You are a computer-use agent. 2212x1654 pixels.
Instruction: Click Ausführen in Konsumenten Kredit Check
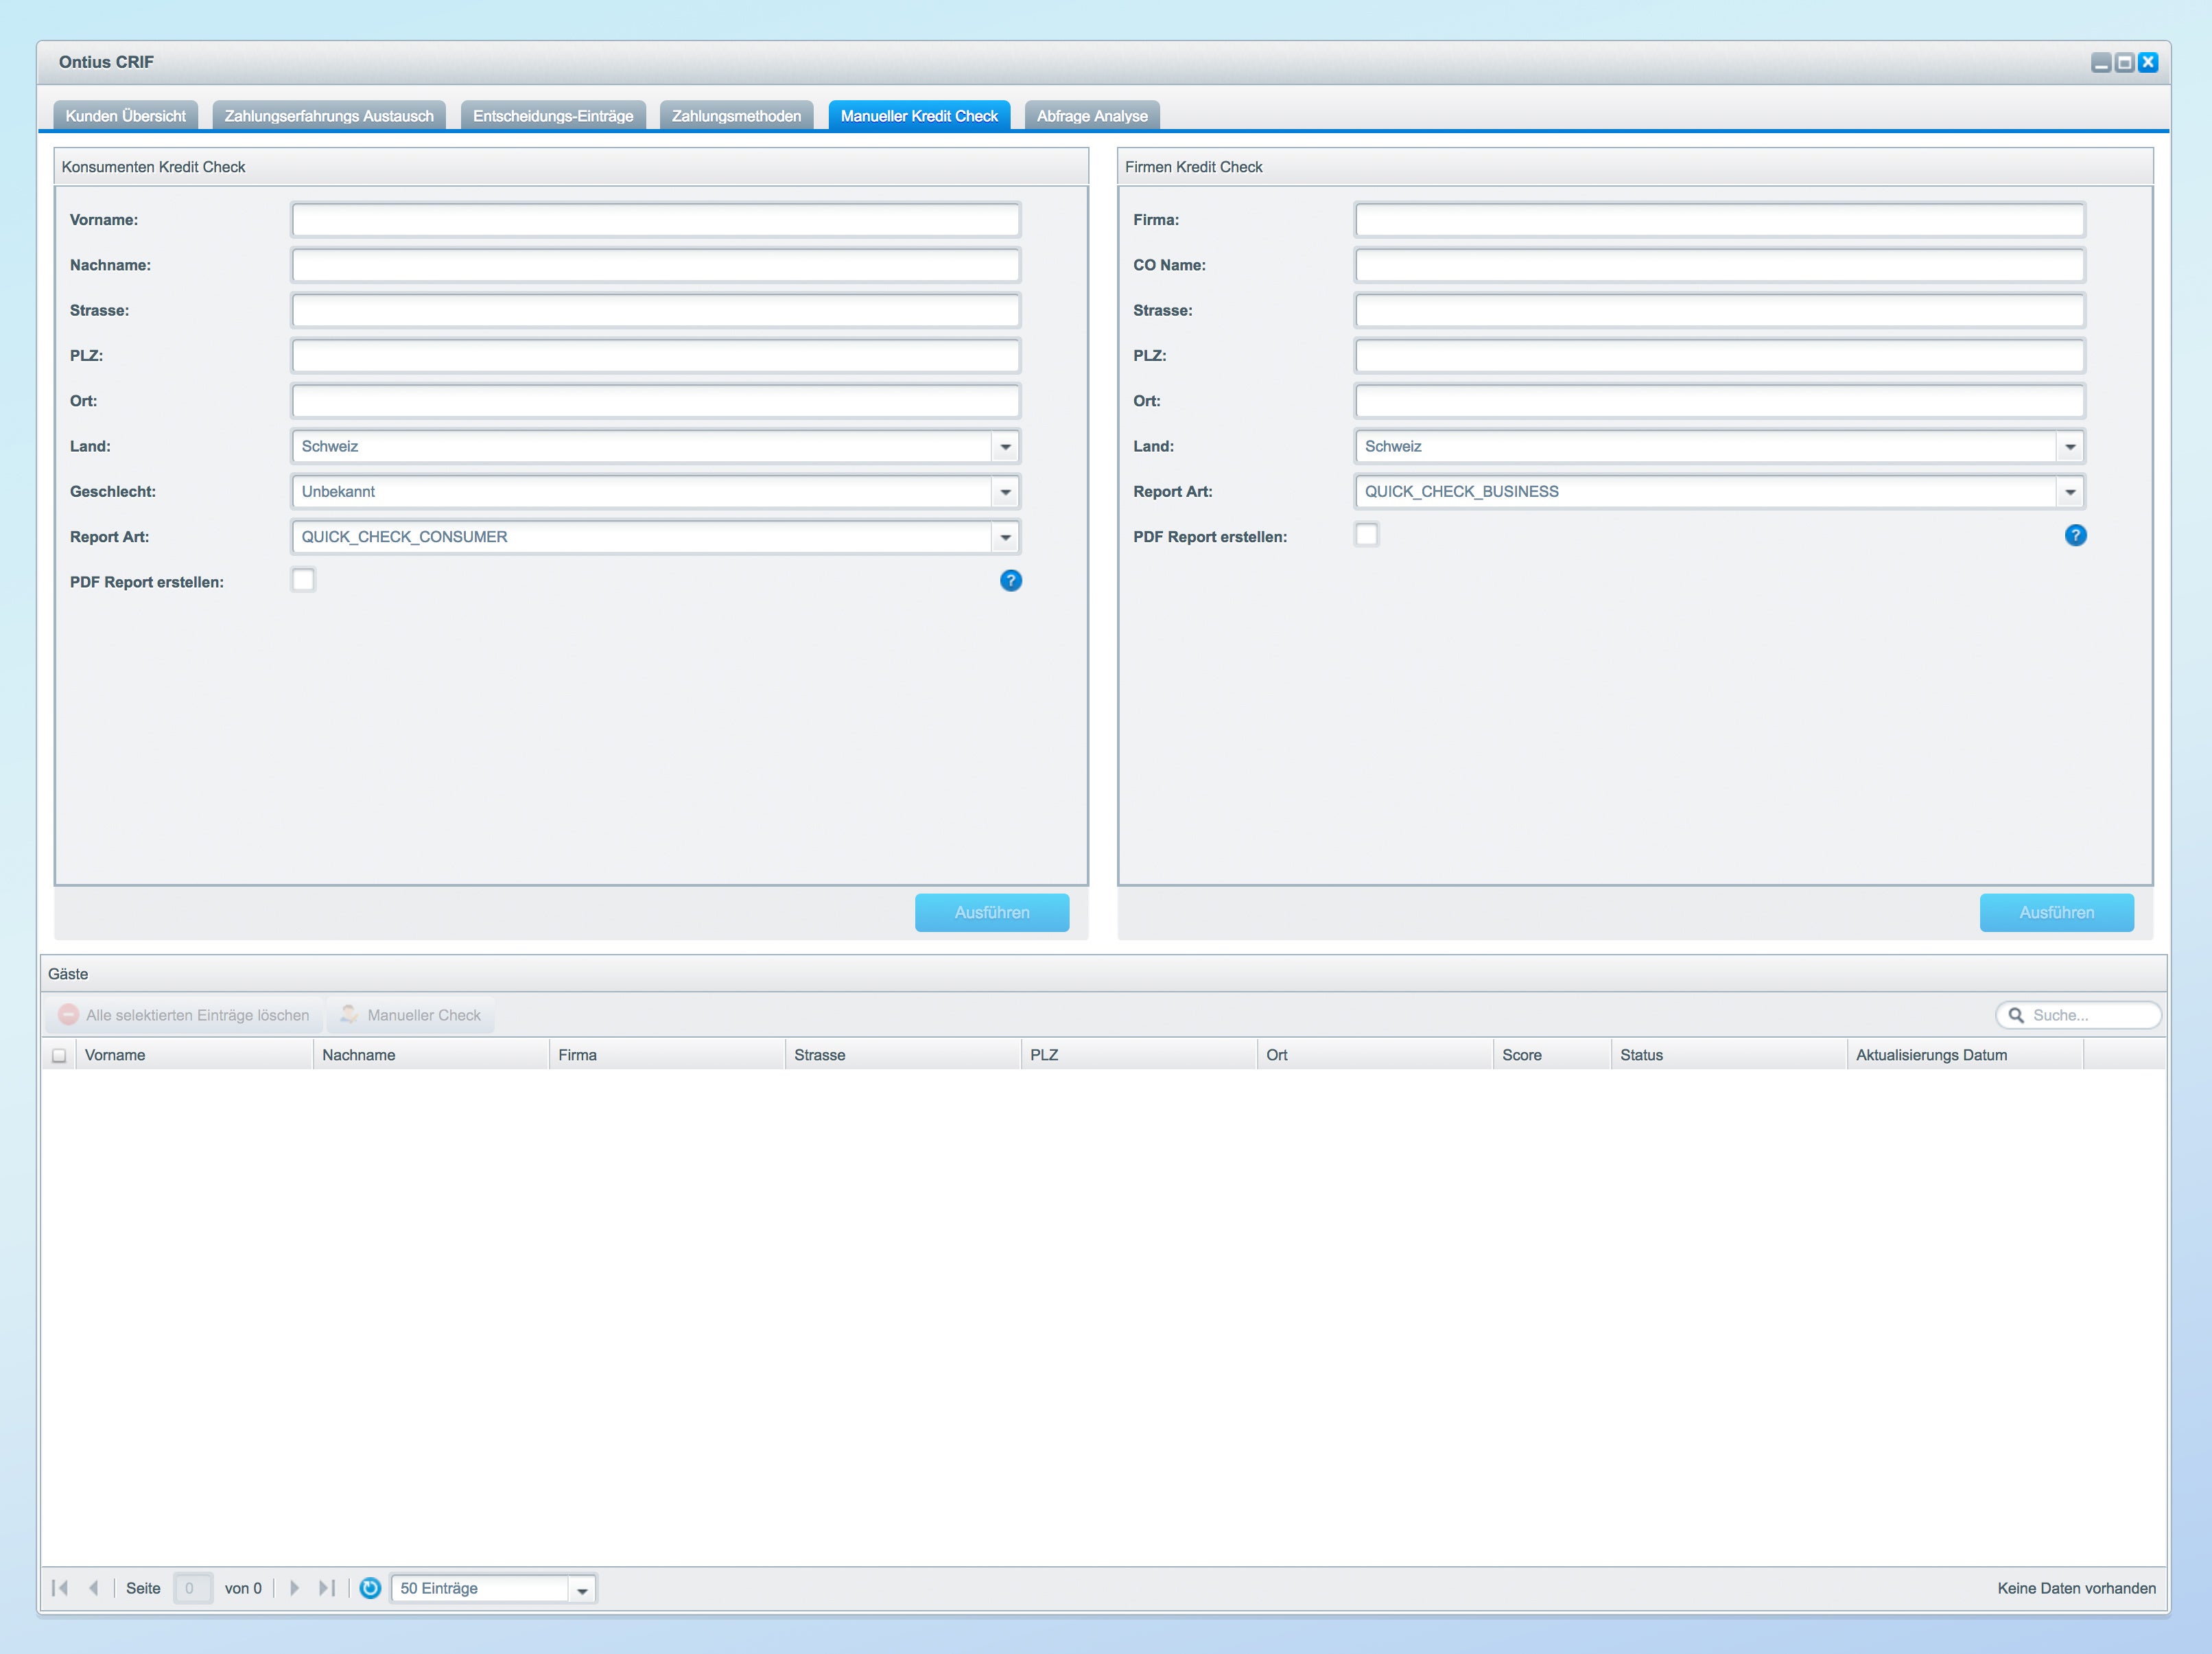(992, 912)
